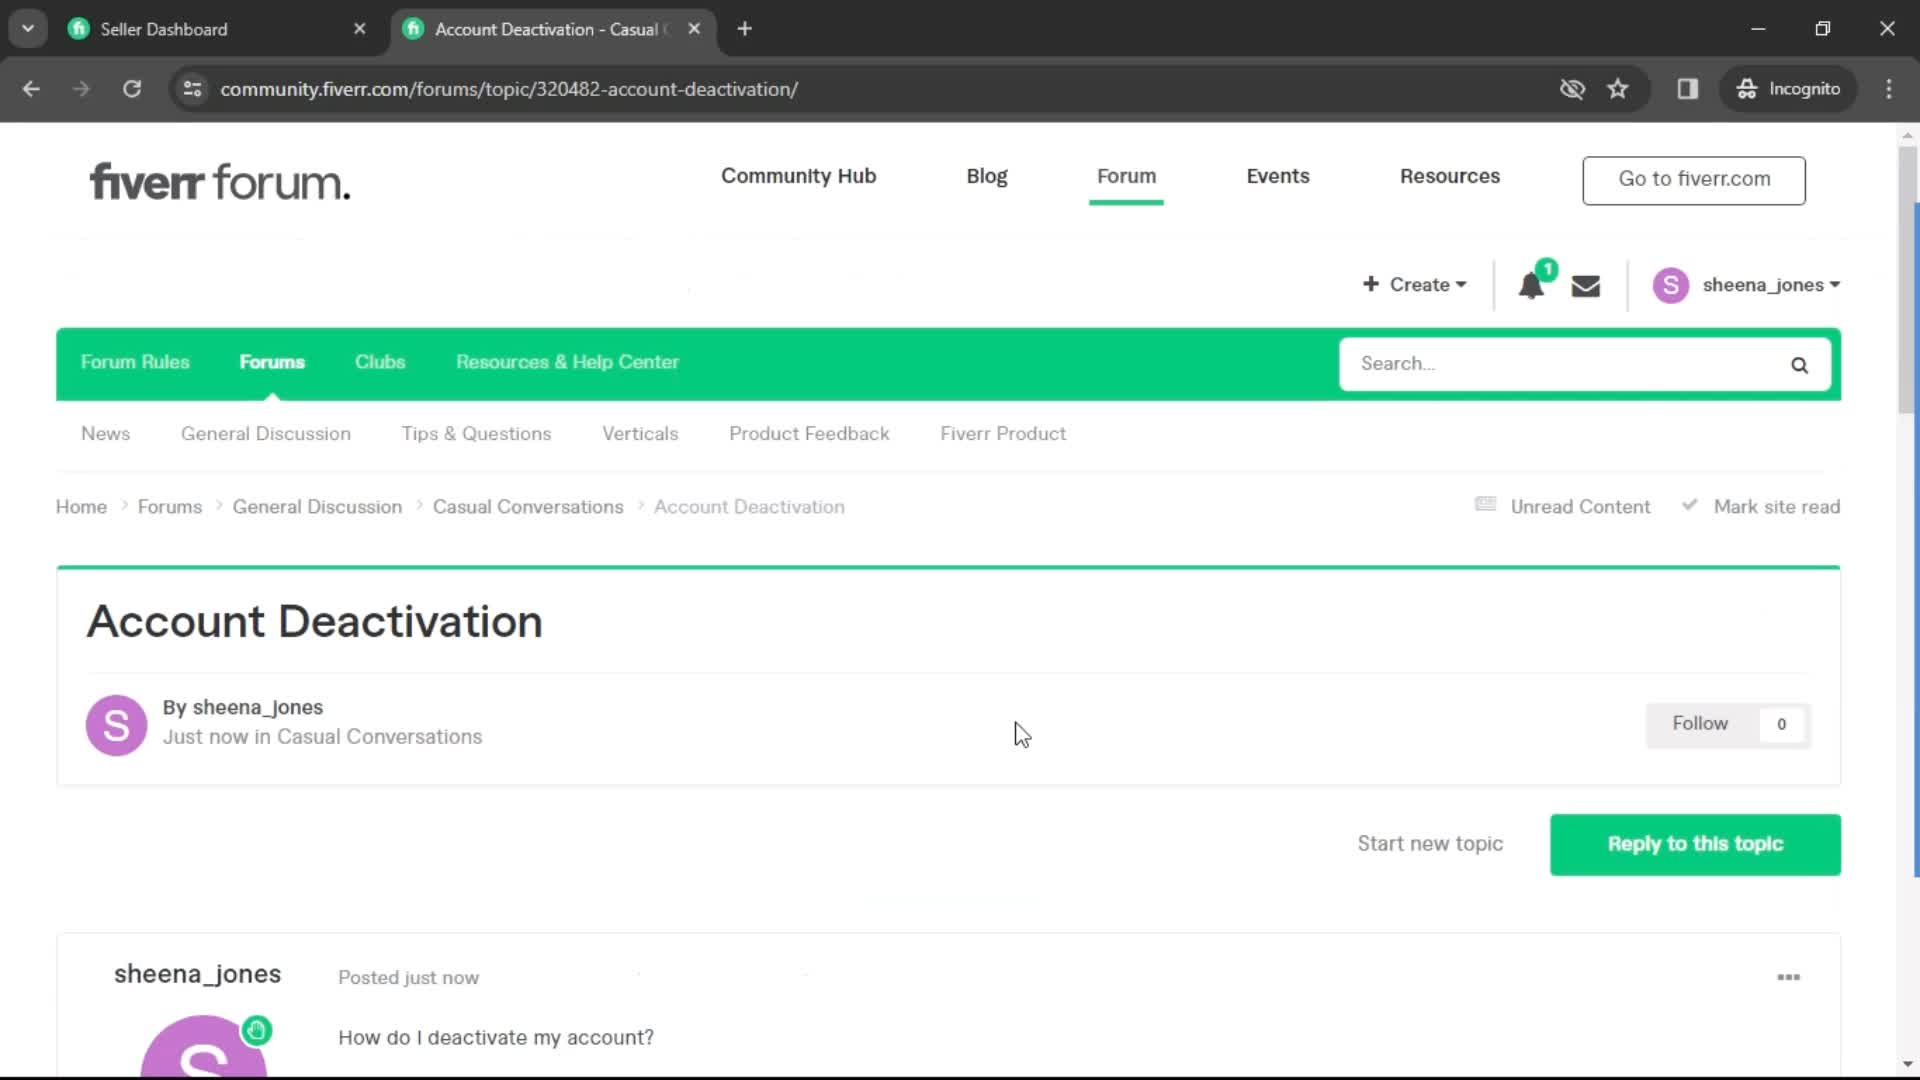Open Resources & Help Center tab
1920x1080 pixels.
point(567,362)
